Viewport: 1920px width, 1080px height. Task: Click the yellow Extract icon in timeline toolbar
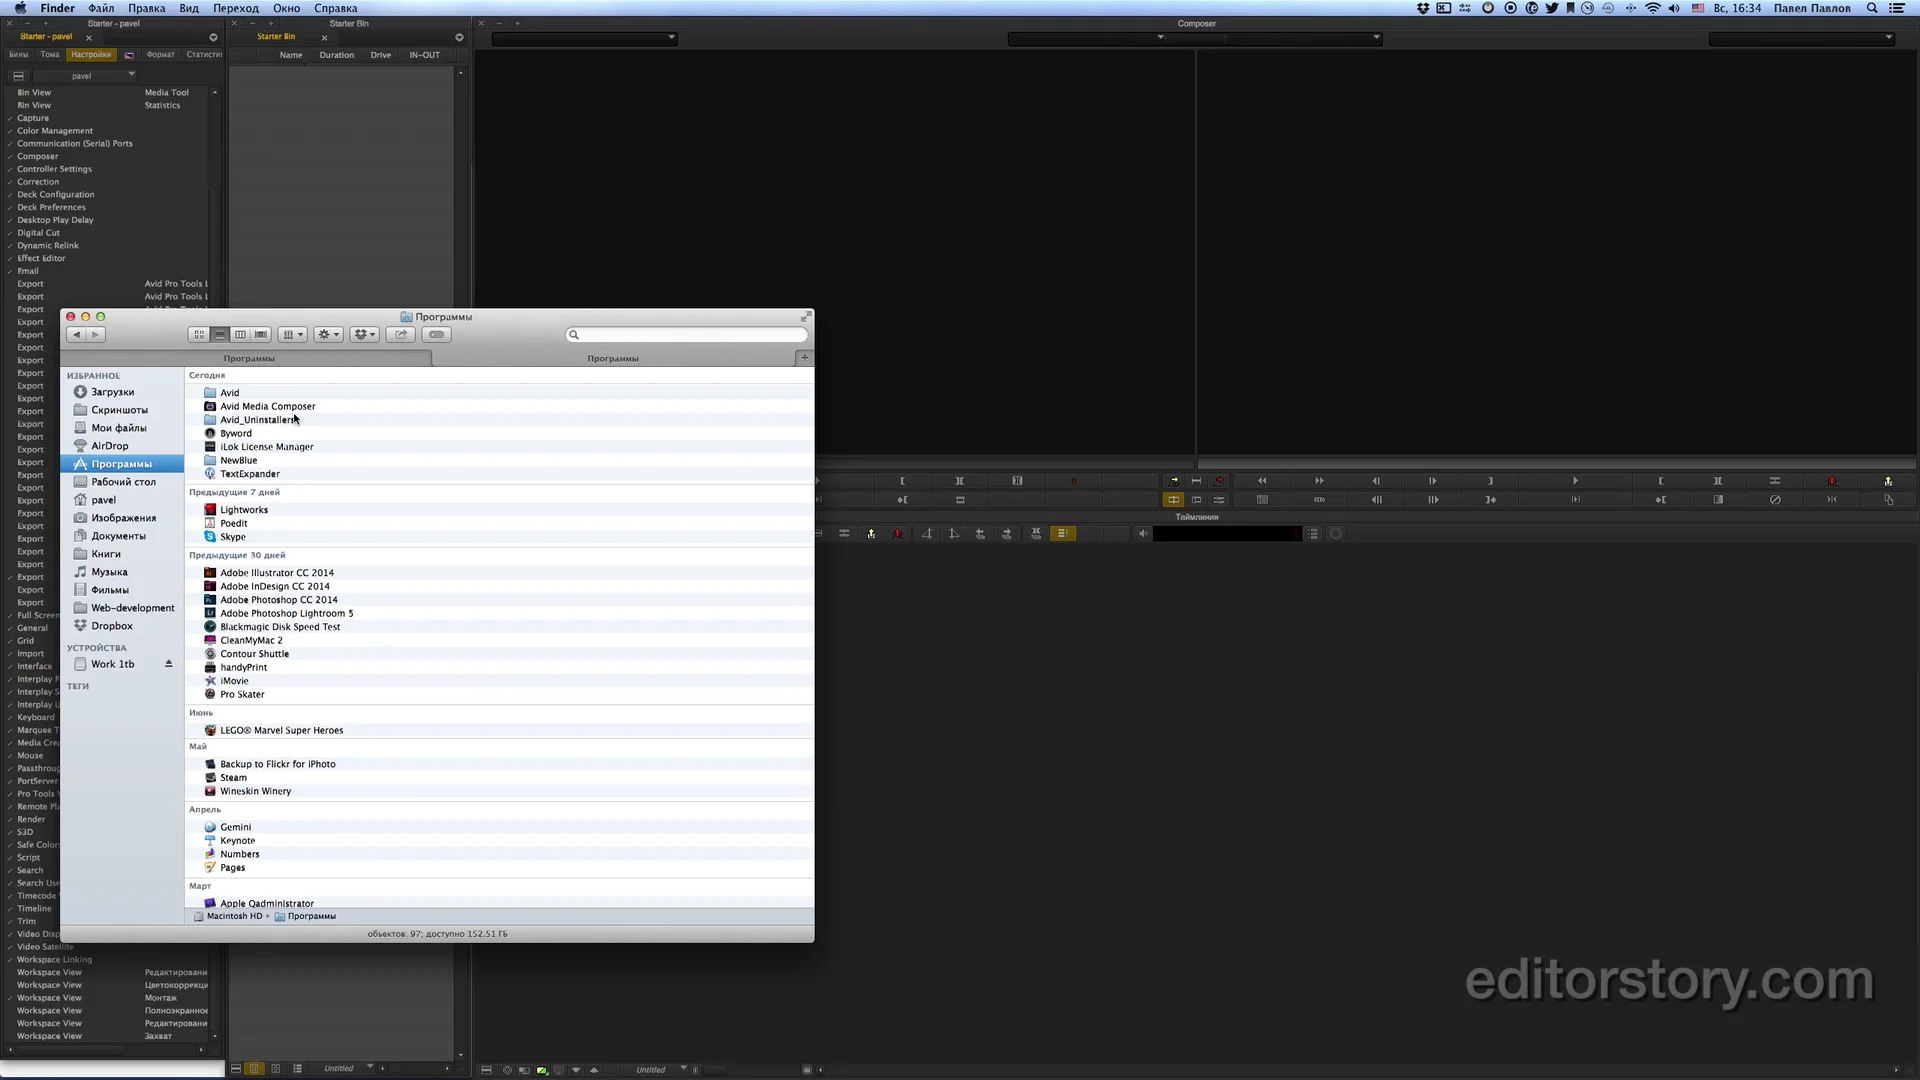871,534
